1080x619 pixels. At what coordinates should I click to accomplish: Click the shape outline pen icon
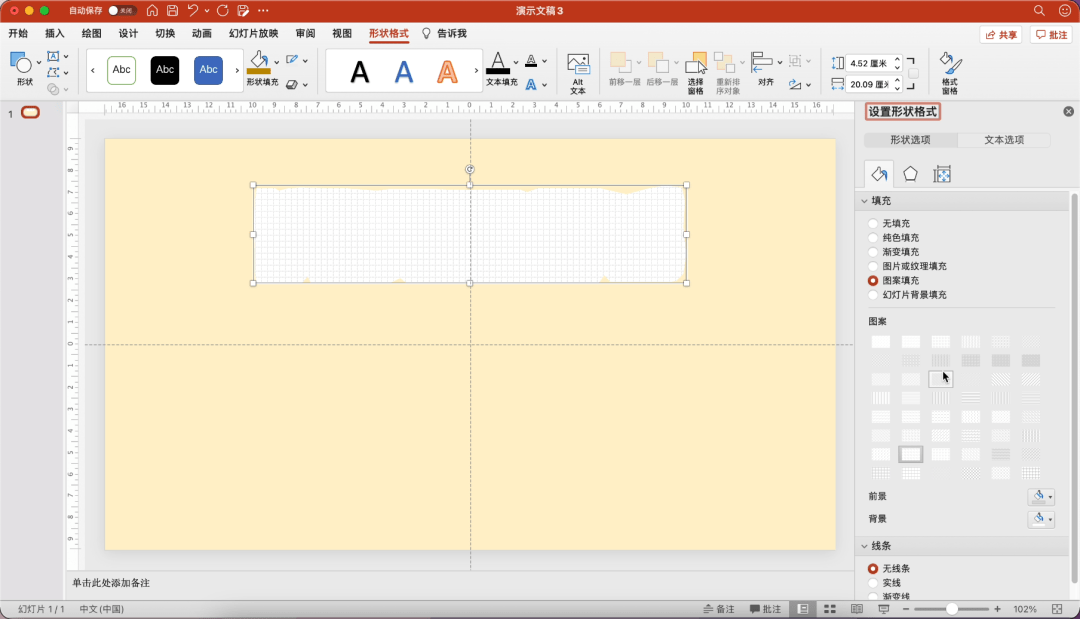pyautogui.click(x=292, y=60)
